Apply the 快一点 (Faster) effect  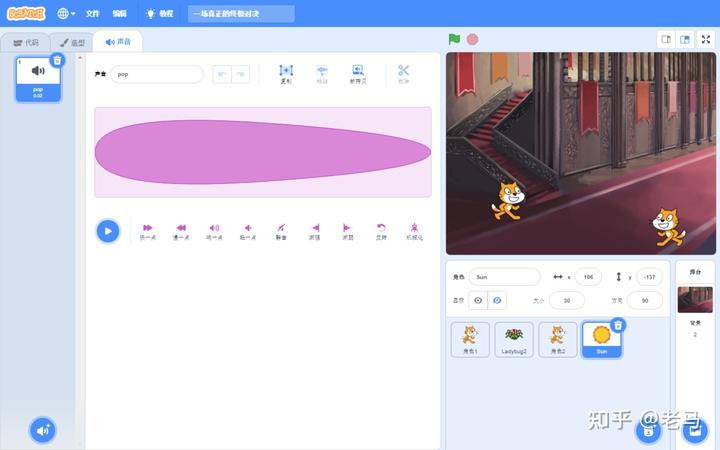click(x=147, y=232)
